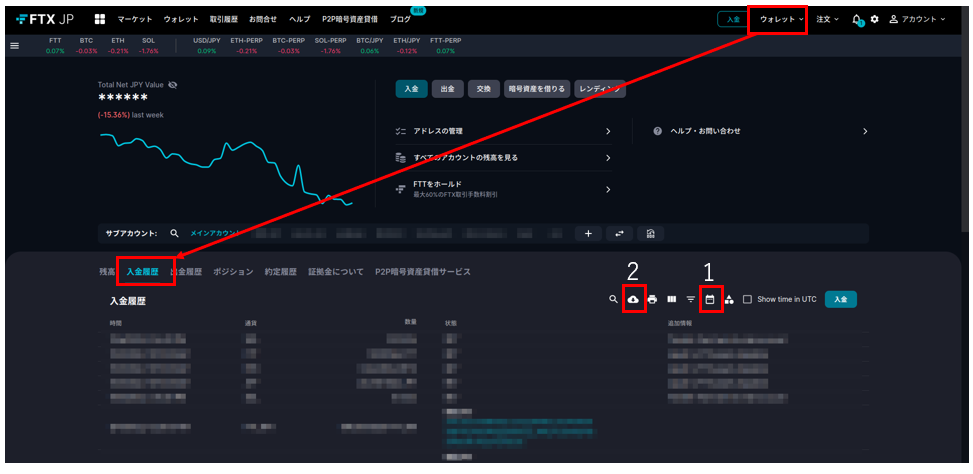The height and width of the screenshot is (474, 973).
Task: Click the 交換 button
Action: (x=483, y=89)
